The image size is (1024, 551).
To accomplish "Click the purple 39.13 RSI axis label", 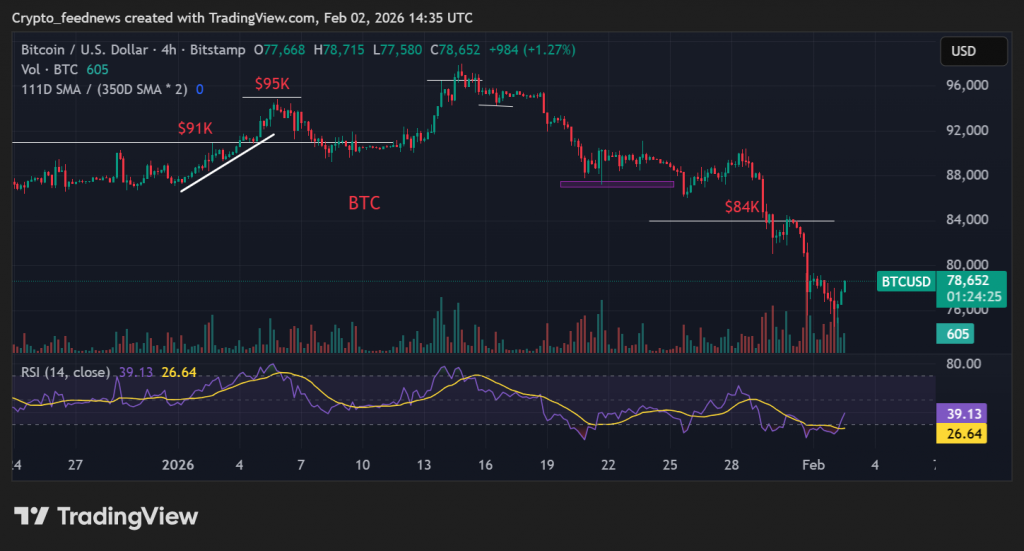I will (x=963, y=414).
